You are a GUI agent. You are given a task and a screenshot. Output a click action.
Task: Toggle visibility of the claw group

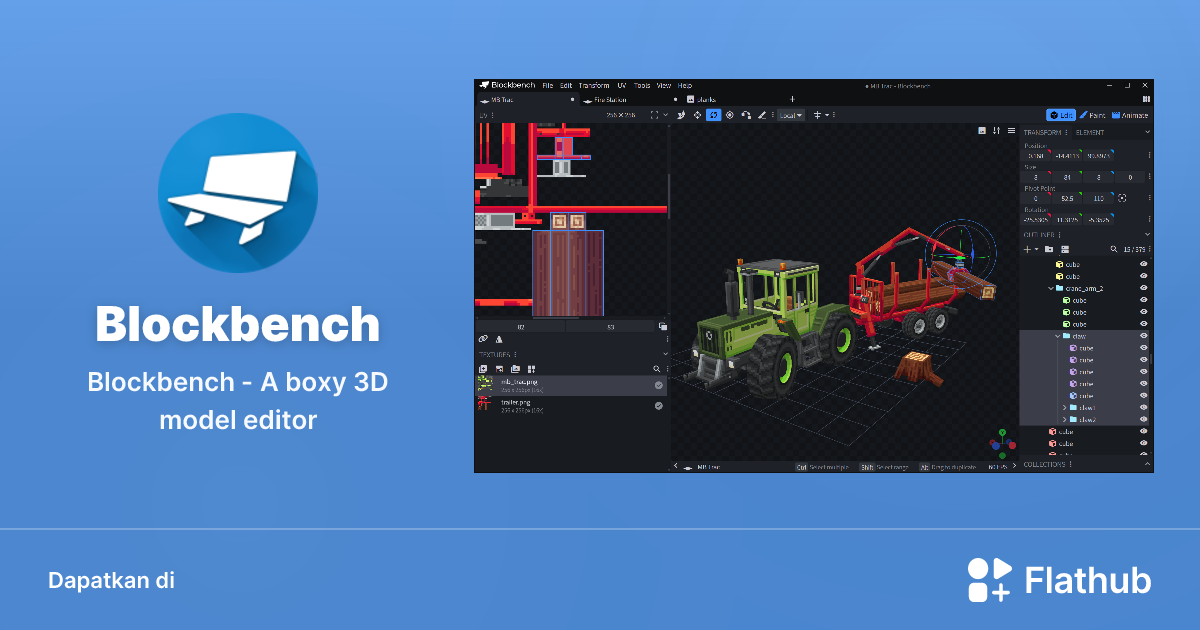tap(1143, 335)
